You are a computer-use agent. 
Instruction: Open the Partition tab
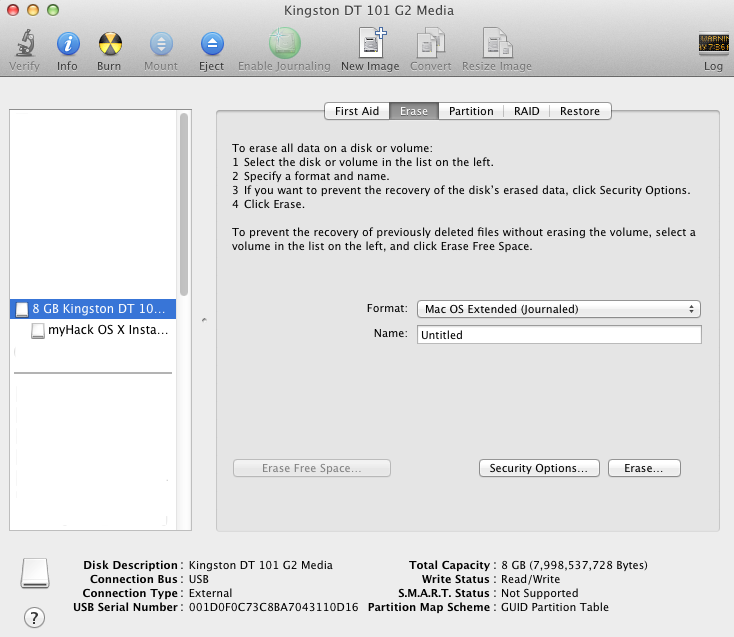click(x=471, y=111)
